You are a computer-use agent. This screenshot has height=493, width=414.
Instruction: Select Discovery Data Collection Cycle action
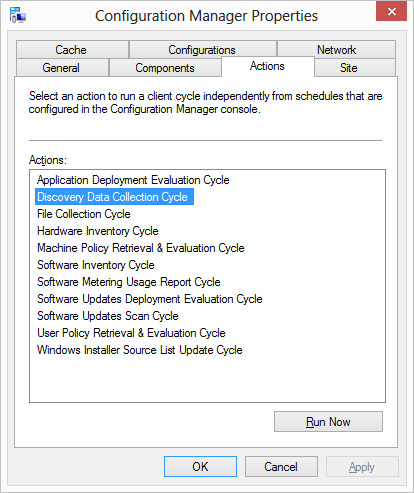[x=114, y=197]
